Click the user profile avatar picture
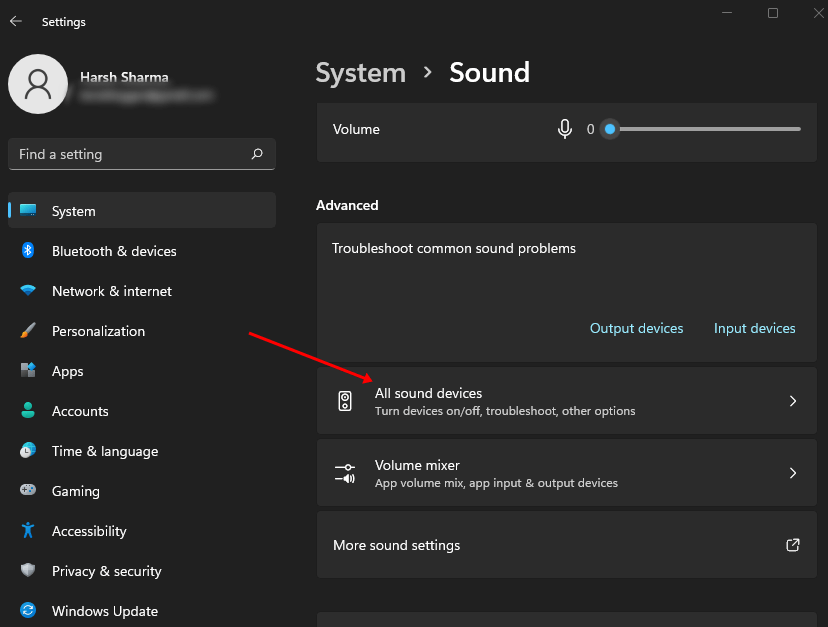 click(x=38, y=84)
